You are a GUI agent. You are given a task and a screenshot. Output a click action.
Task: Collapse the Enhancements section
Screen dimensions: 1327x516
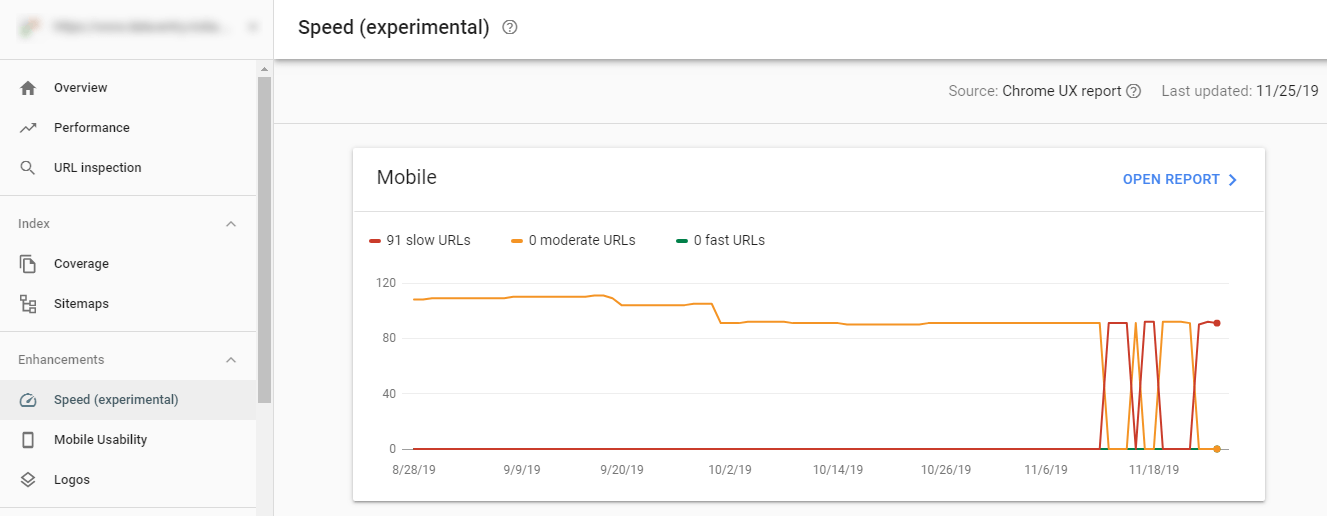tap(231, 360)
